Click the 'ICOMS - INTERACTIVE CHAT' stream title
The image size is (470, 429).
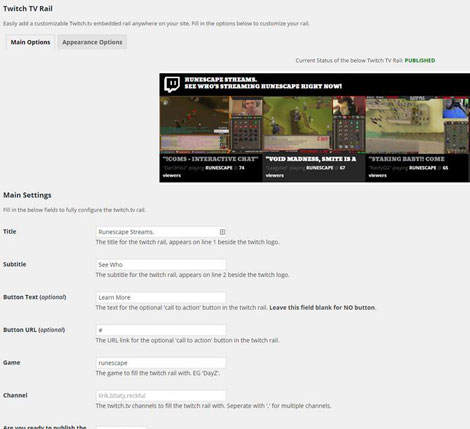(x=210, y=159)
